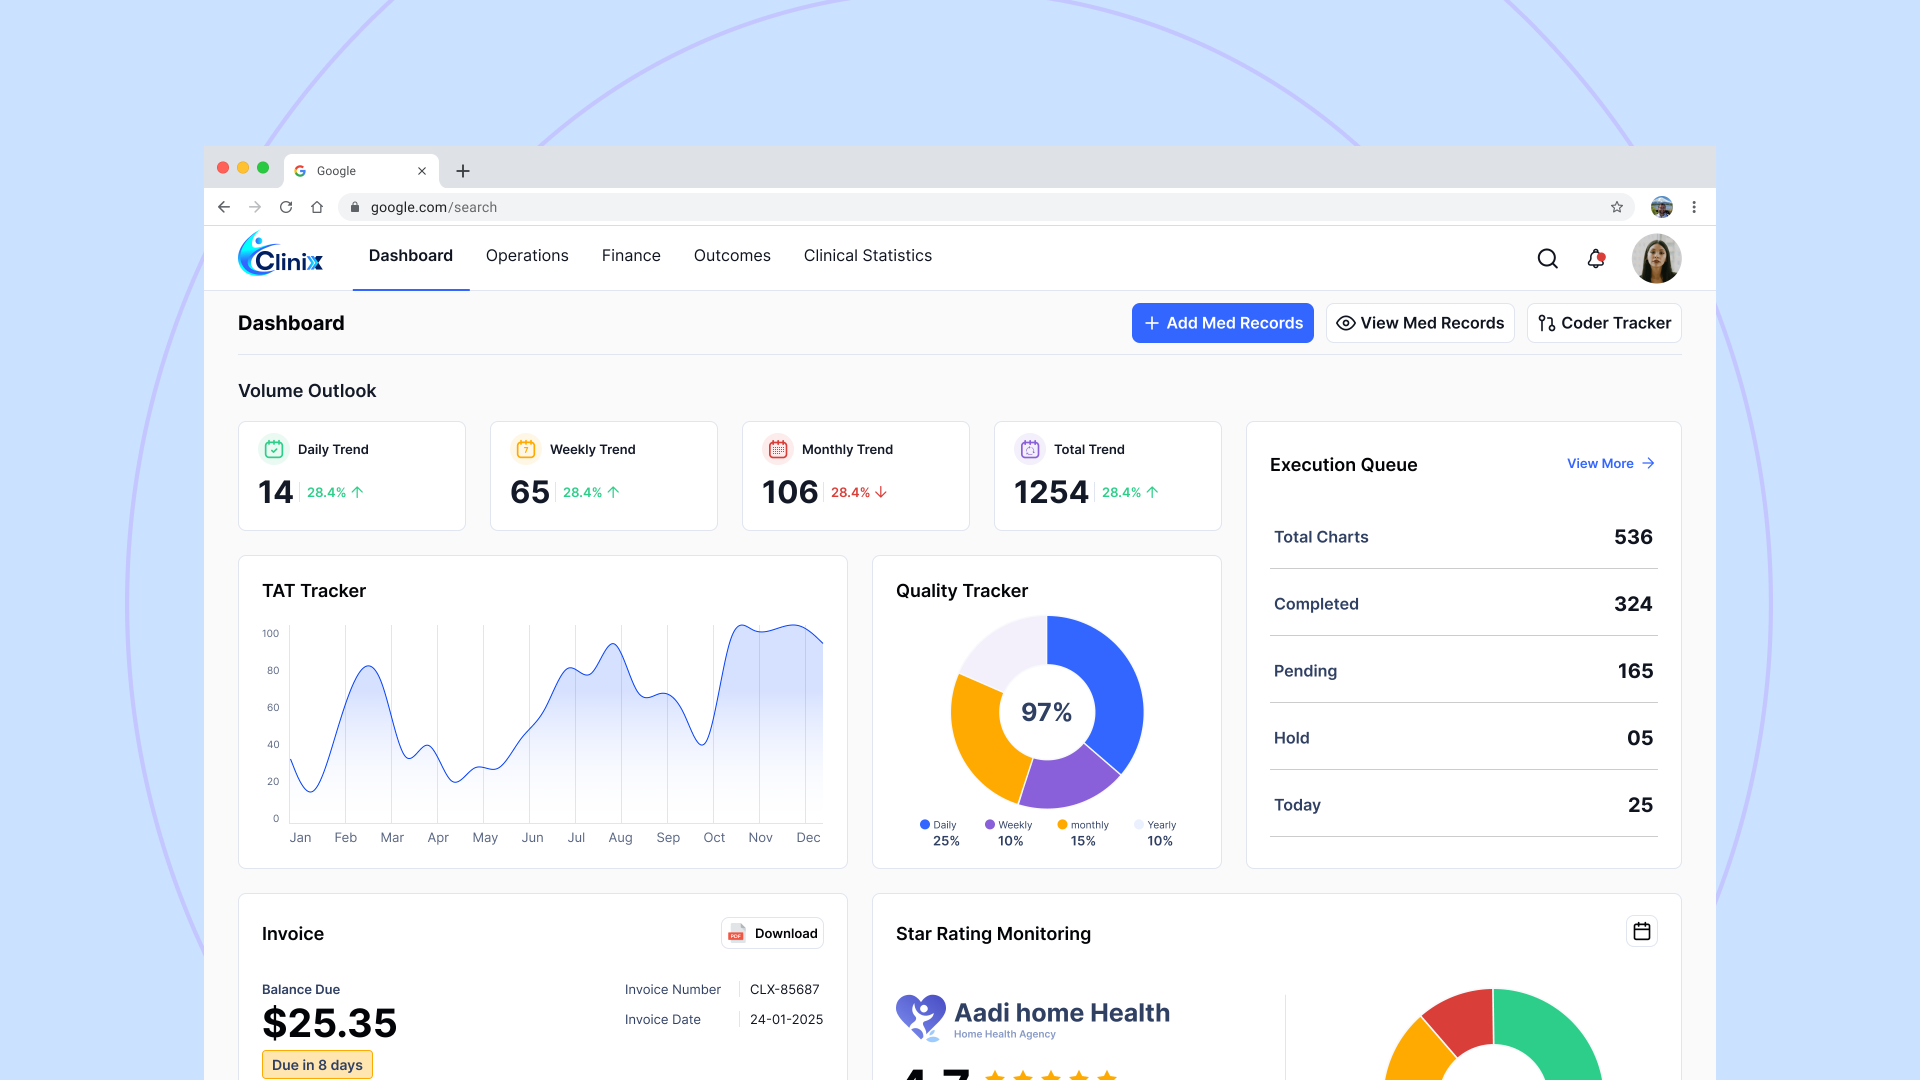Click the Monthly Trend red calendar icon

(x=778, y=449)
